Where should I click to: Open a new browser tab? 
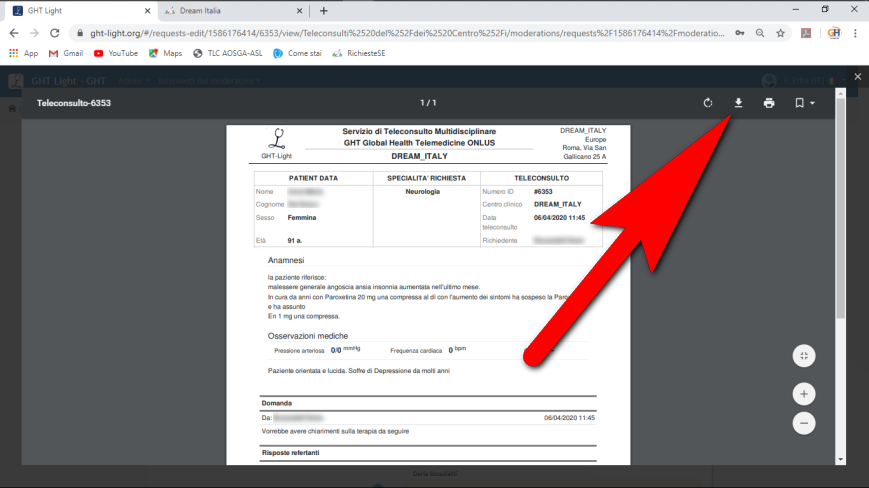point(323,11)
